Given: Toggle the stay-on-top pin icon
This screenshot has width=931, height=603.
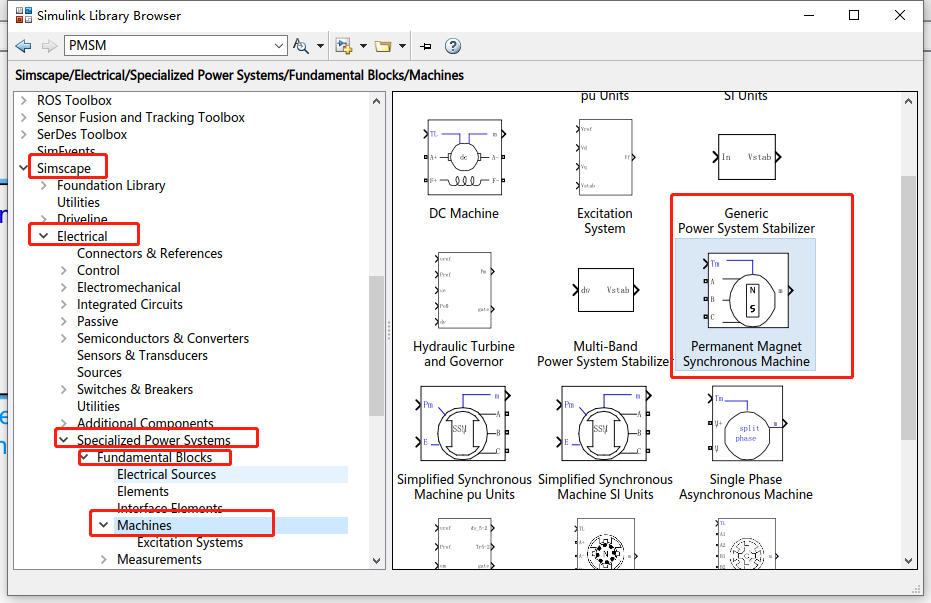Looking at the screenshot, I should coord(426,46).
